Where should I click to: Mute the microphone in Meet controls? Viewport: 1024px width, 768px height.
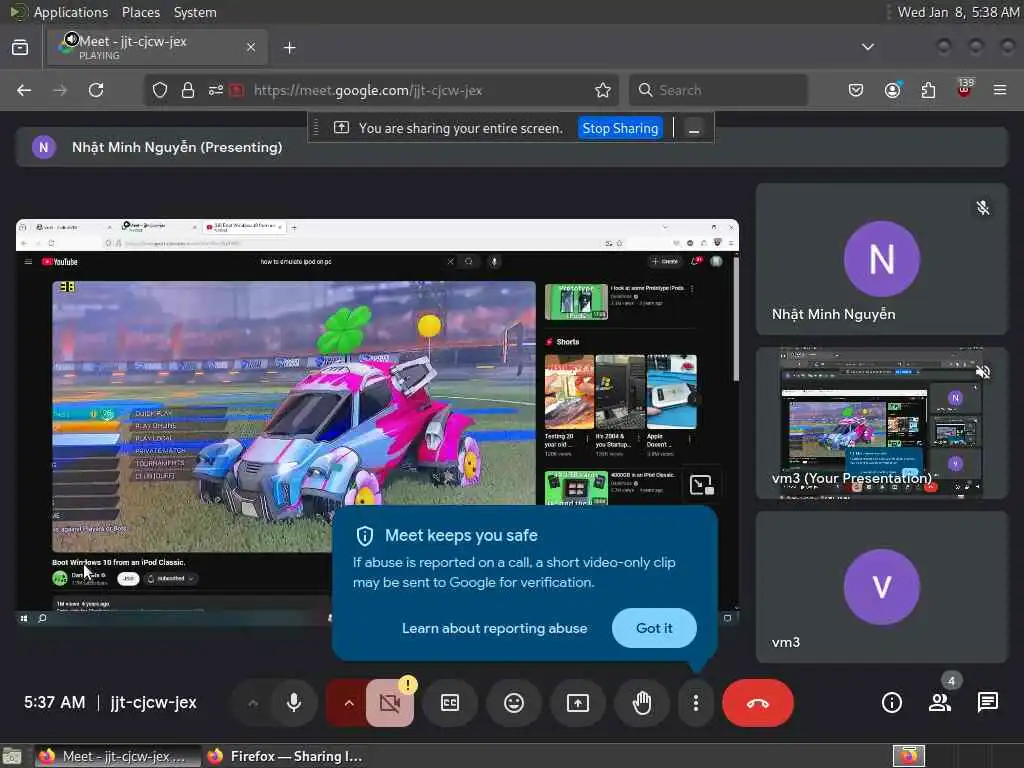click(x=294, y=703)
